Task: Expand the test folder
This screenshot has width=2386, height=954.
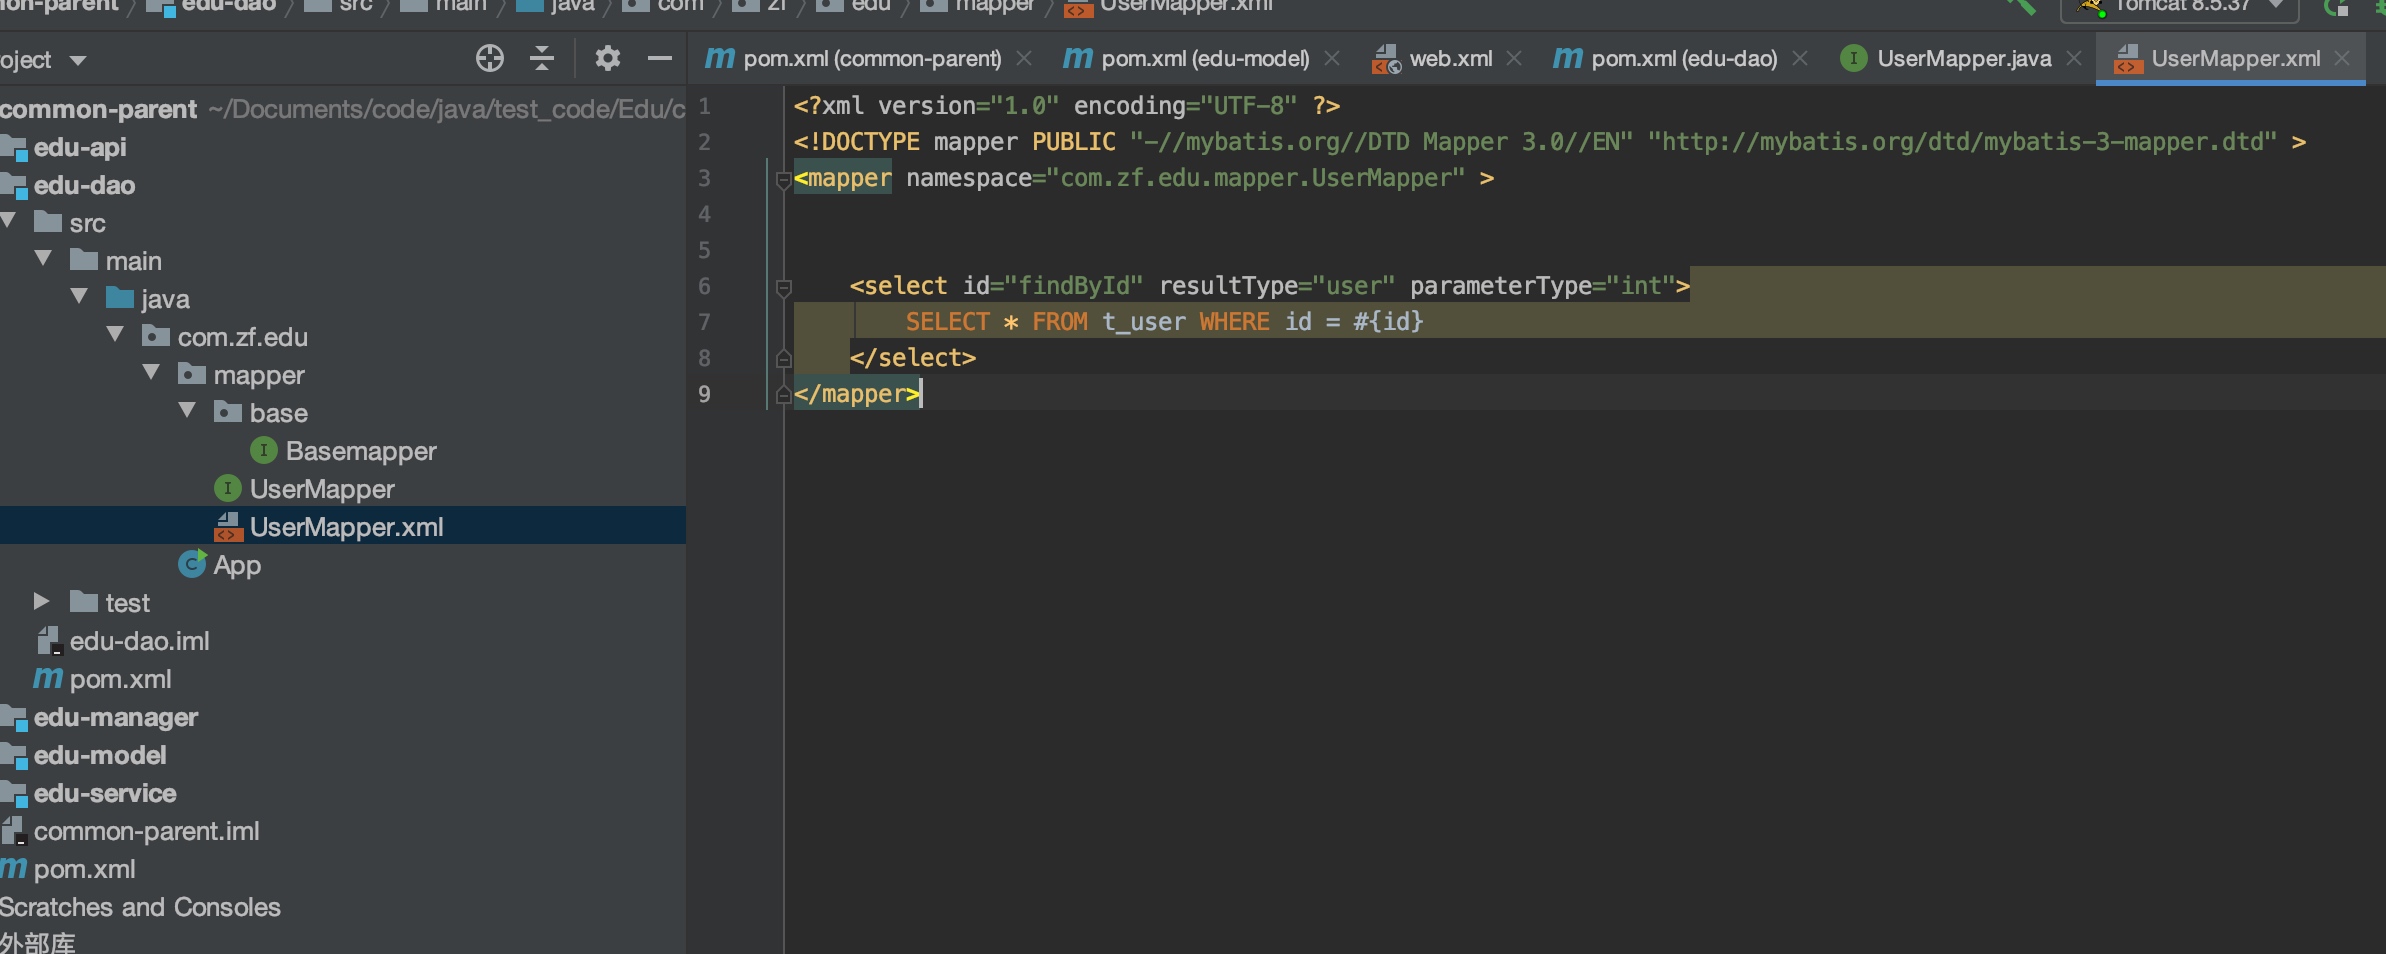Action: point(41,602)
